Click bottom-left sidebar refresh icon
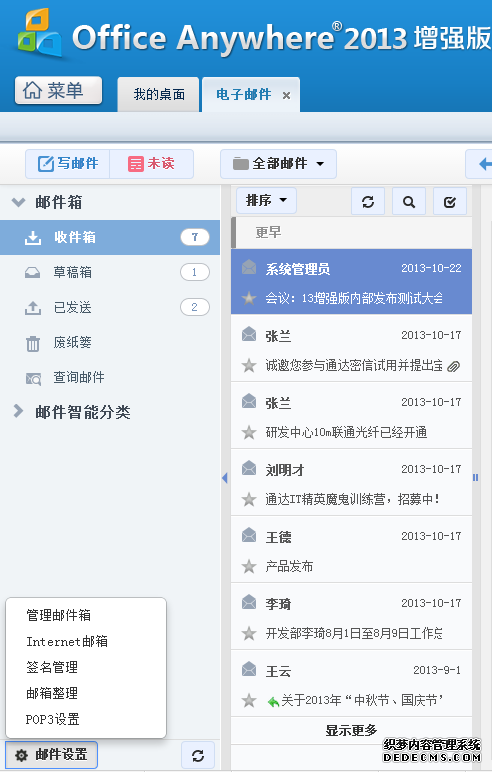492x772 pixels. 198,756
